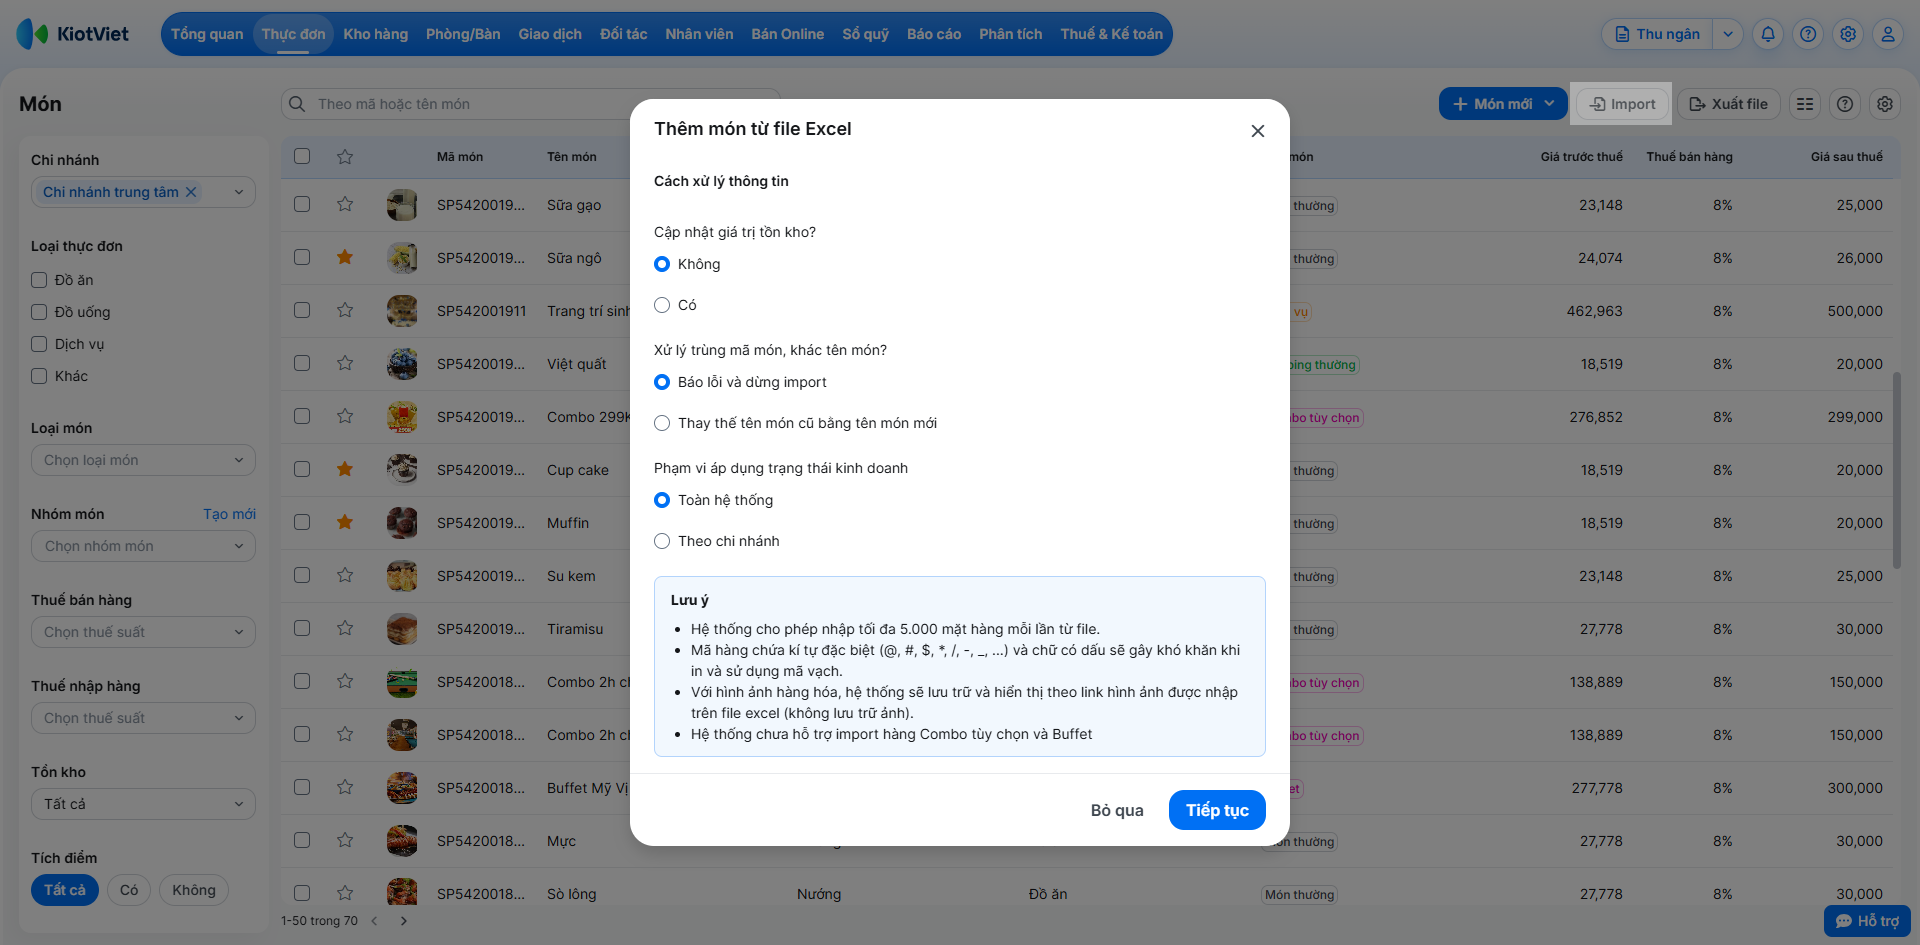Select the Không loyalty points filter
This screenshot has width=1920, height=945.
194,890
